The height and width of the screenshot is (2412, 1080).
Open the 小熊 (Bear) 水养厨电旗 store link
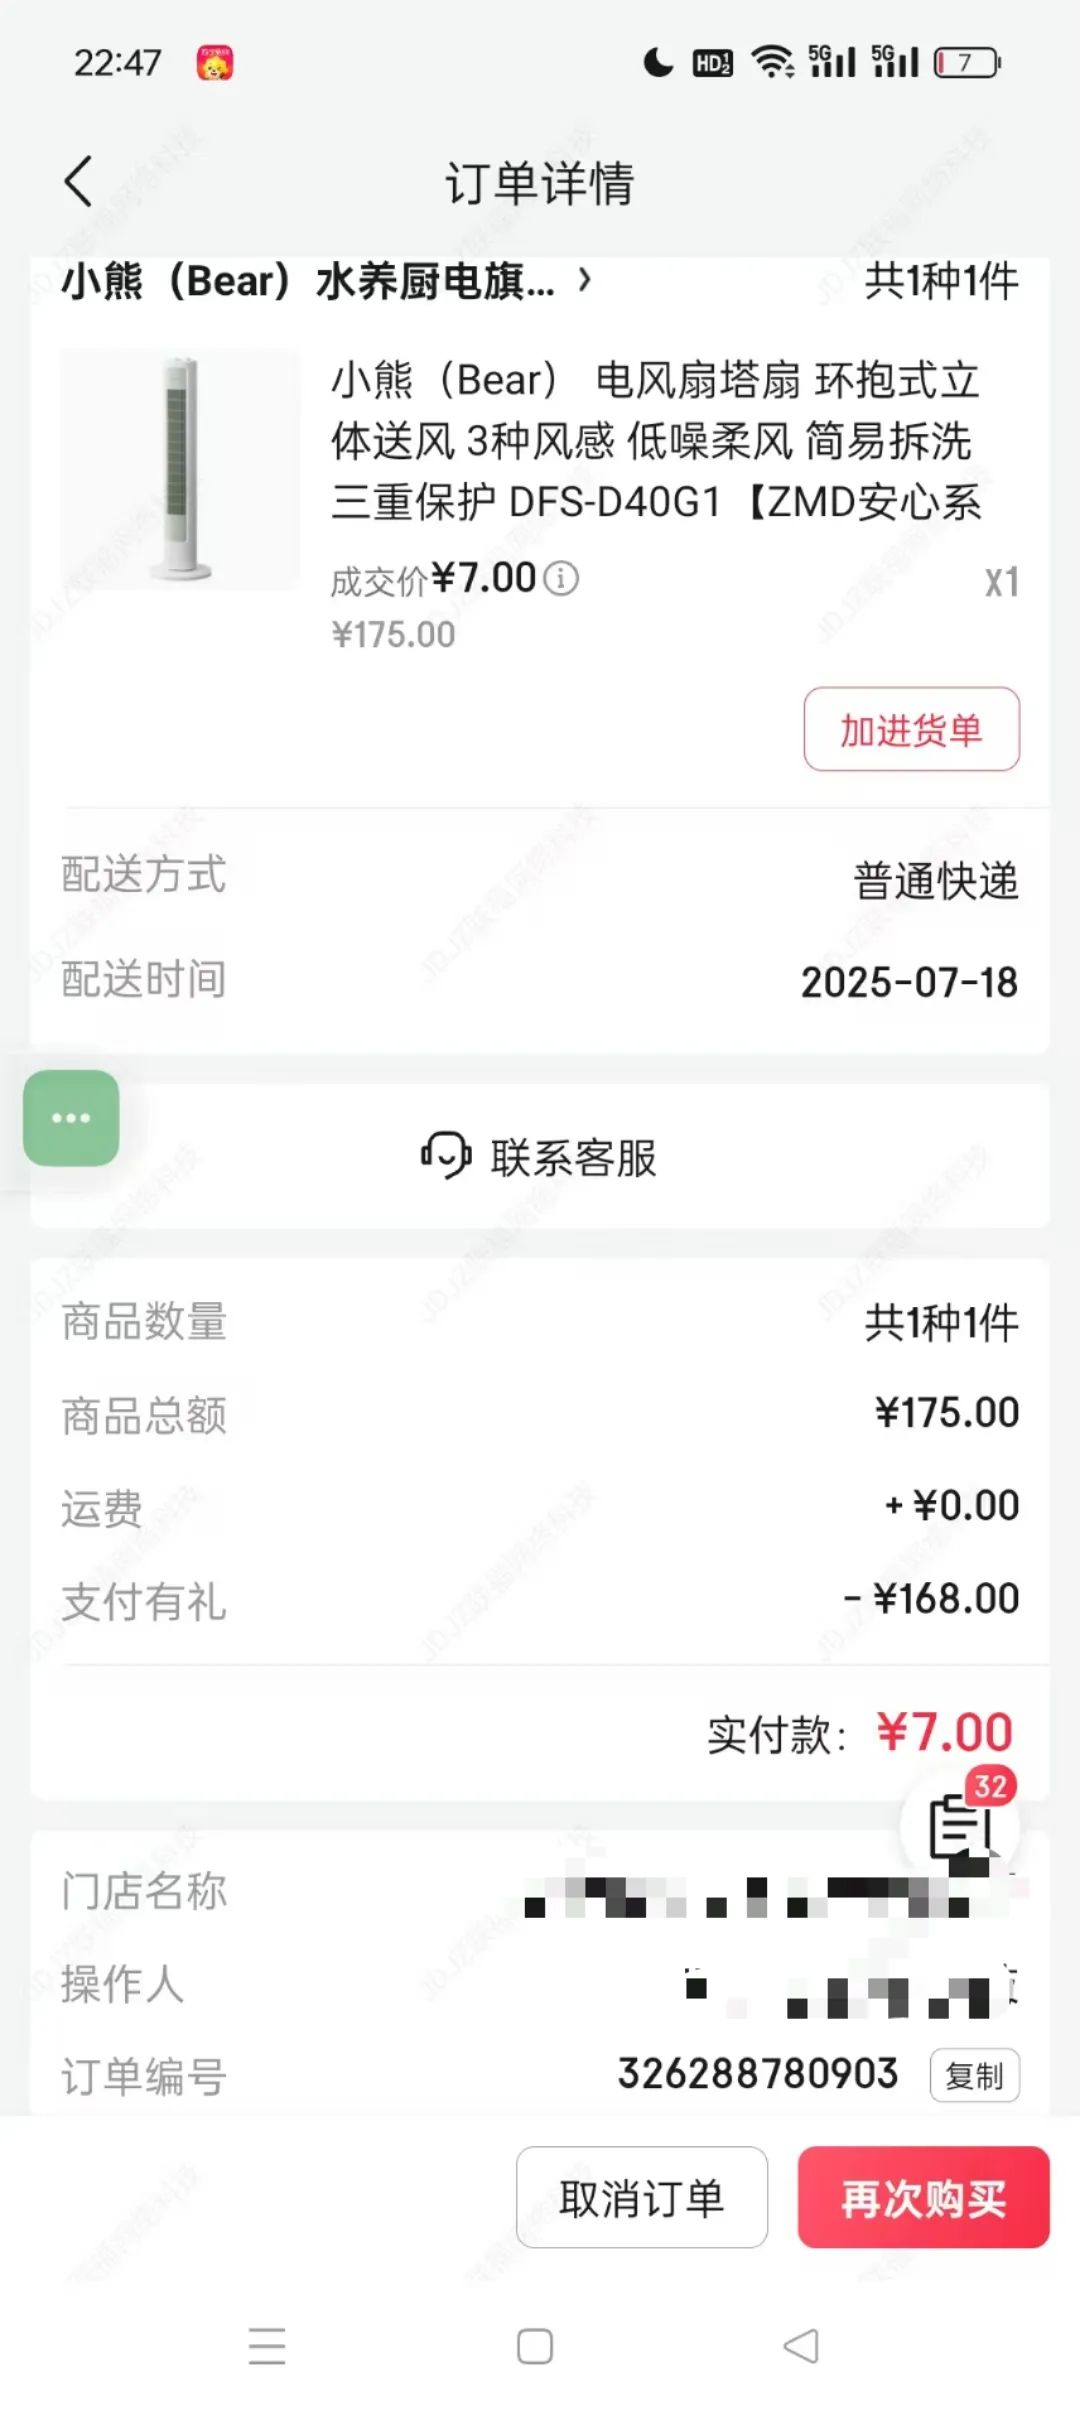[308, 281]
